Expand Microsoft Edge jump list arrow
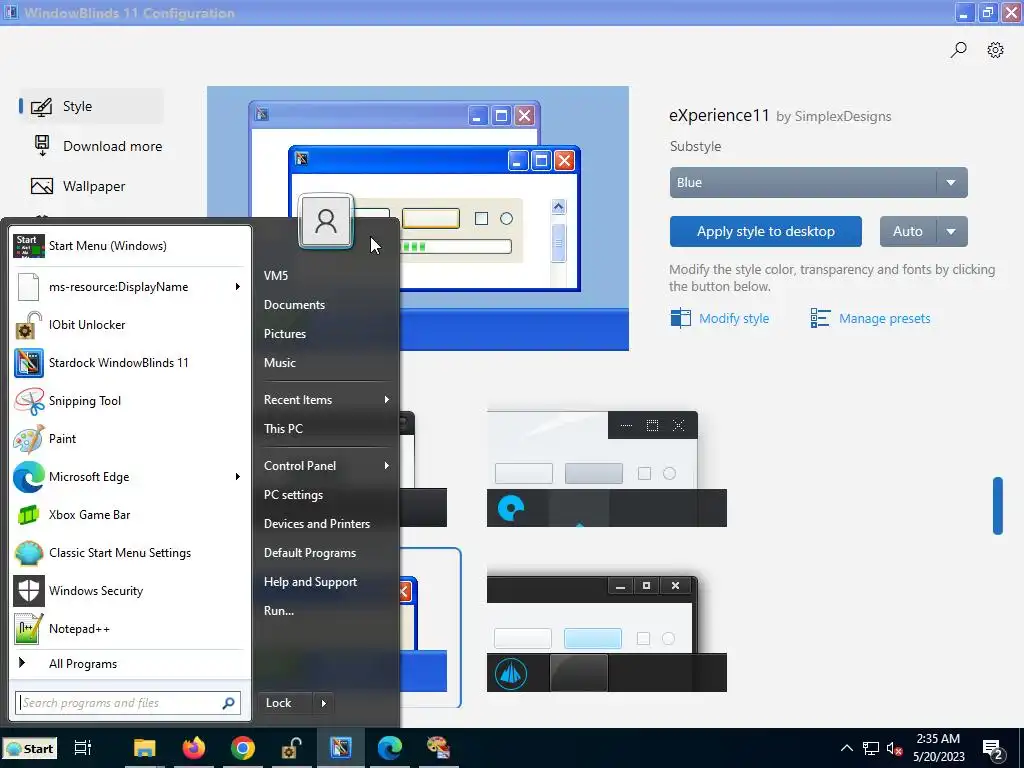1024x768 pixels. 238,477
